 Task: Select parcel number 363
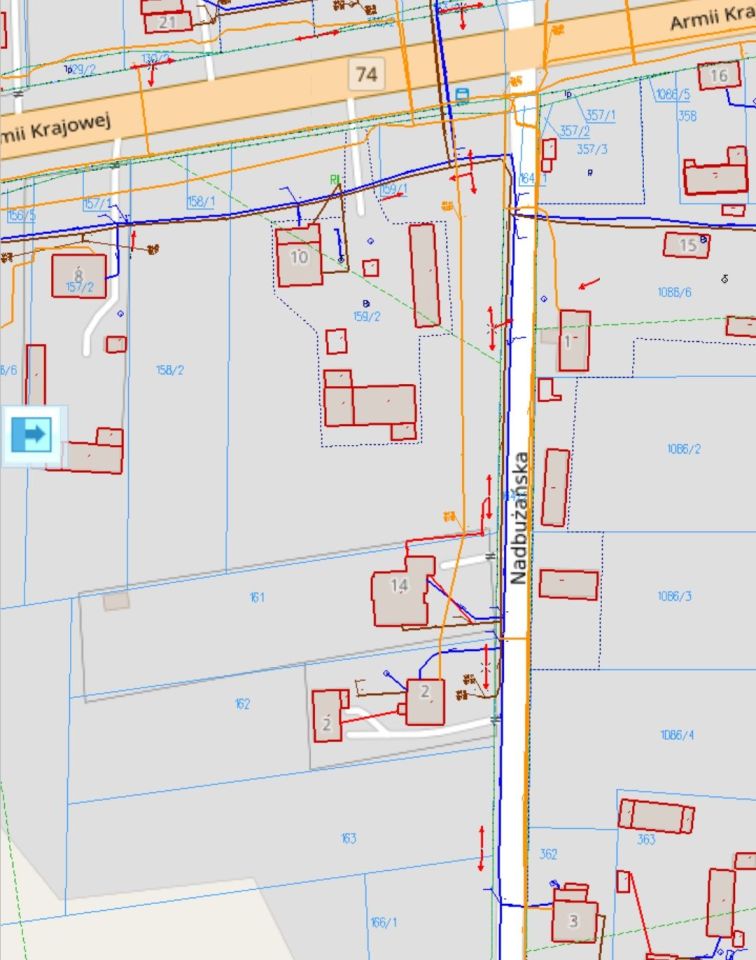646,839
